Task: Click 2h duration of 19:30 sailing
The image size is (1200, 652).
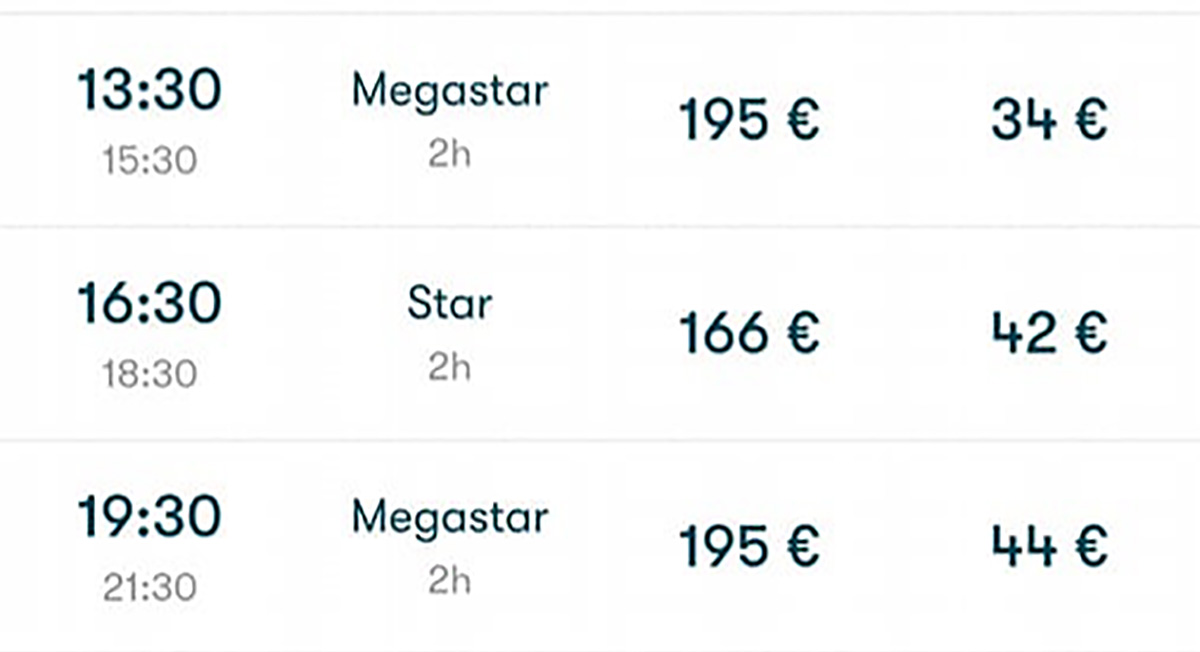Action: (449, 581)
